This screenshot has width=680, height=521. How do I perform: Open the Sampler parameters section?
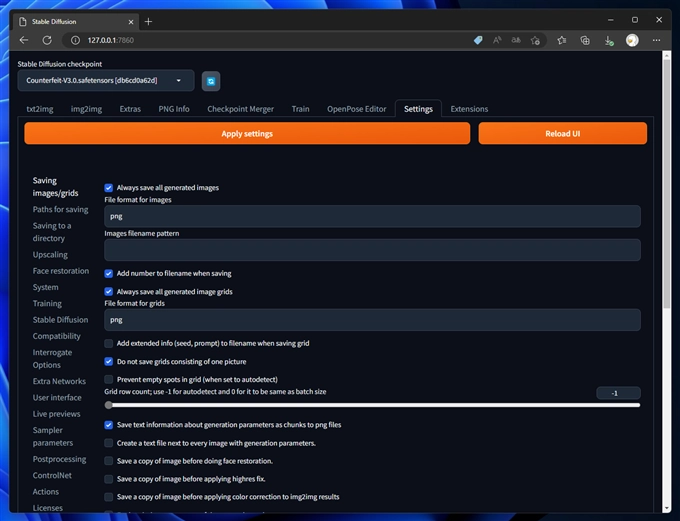[x=53, y=436]
